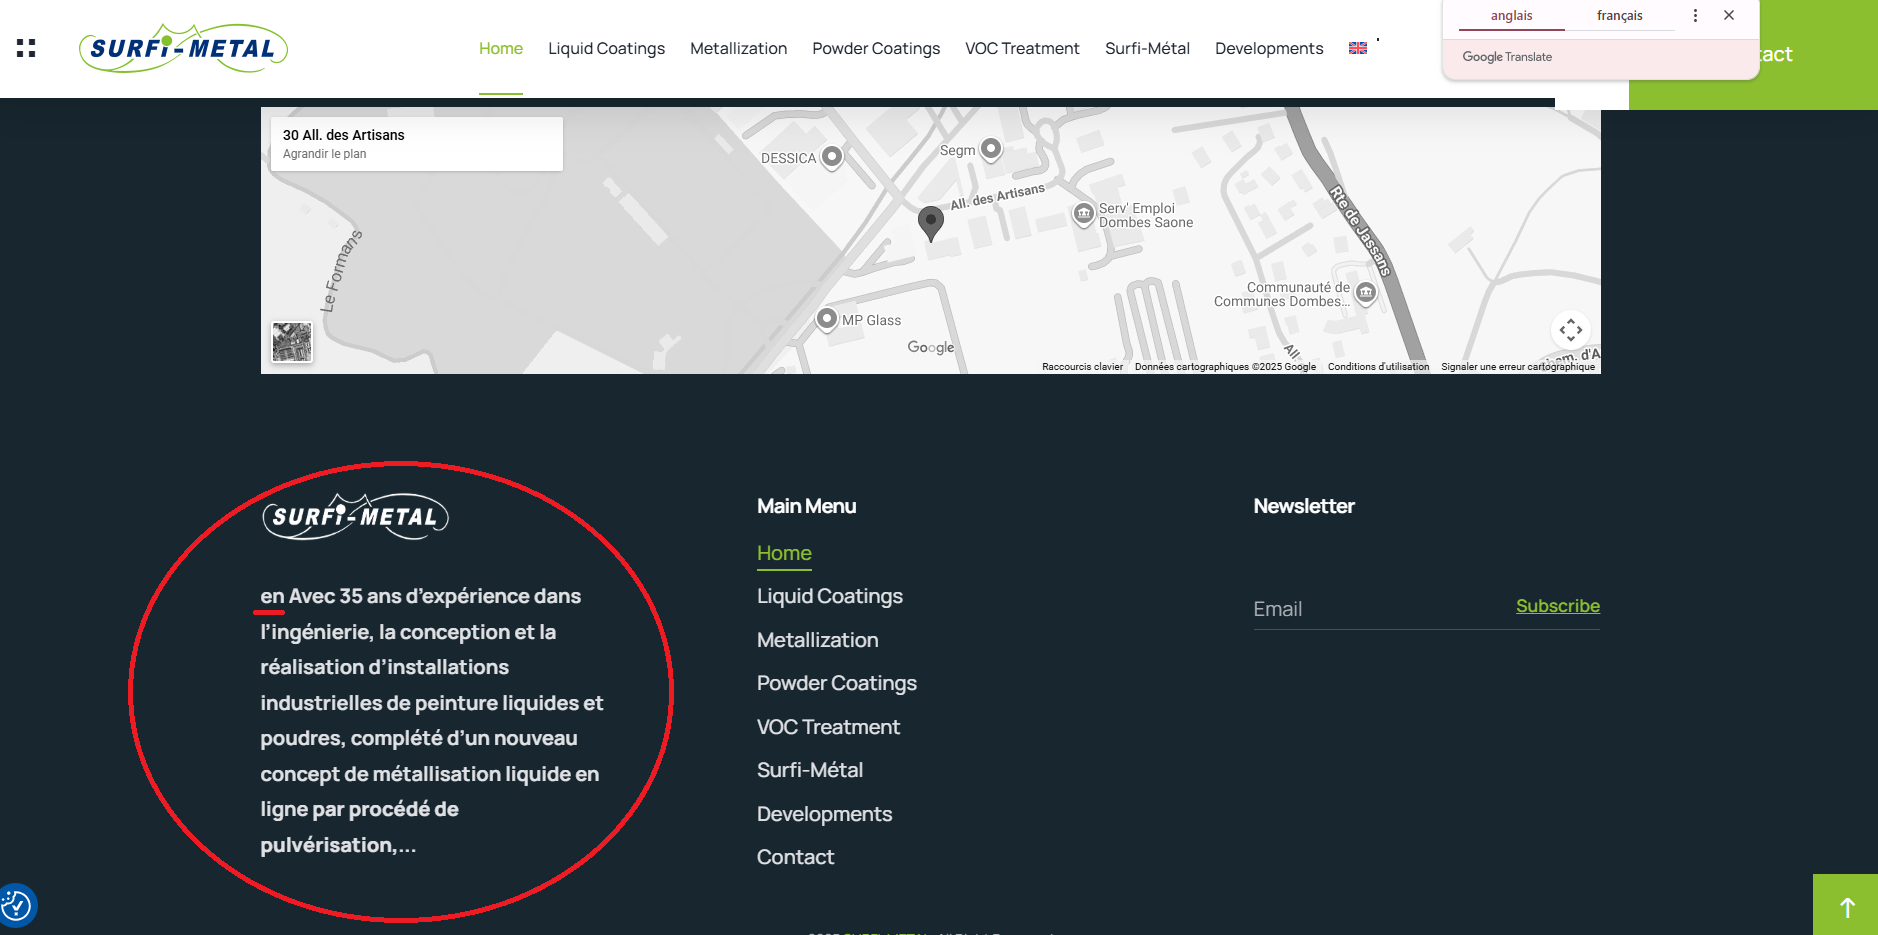Click the DESSICA map marker

[x=832, y=157]
